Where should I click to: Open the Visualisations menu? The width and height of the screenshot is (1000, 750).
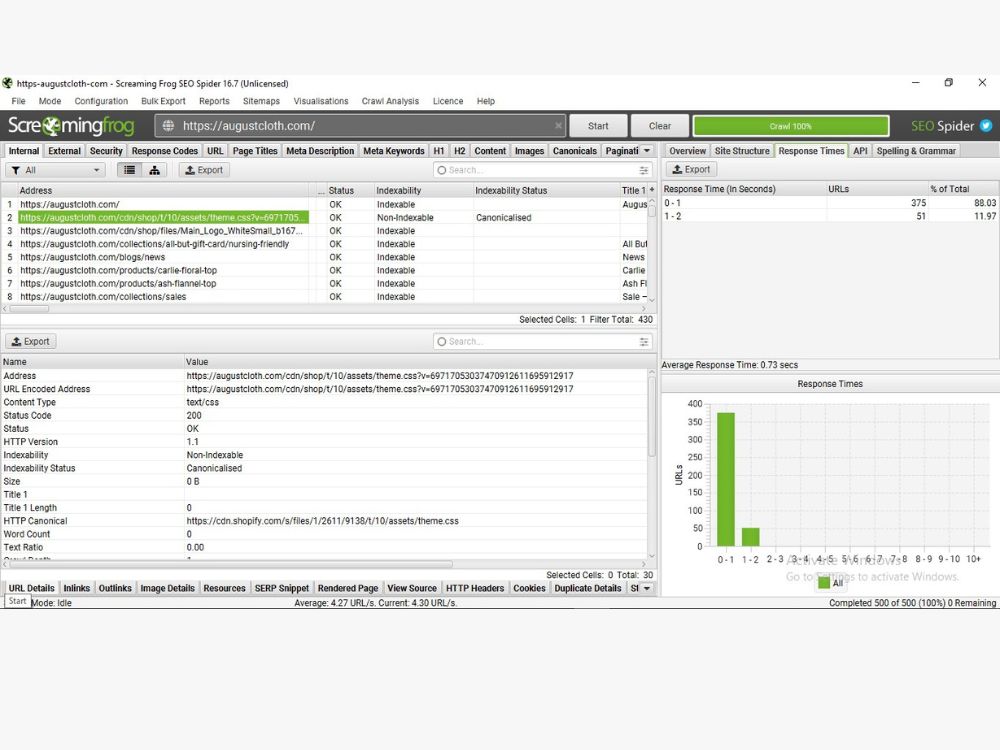coord(321,101)
